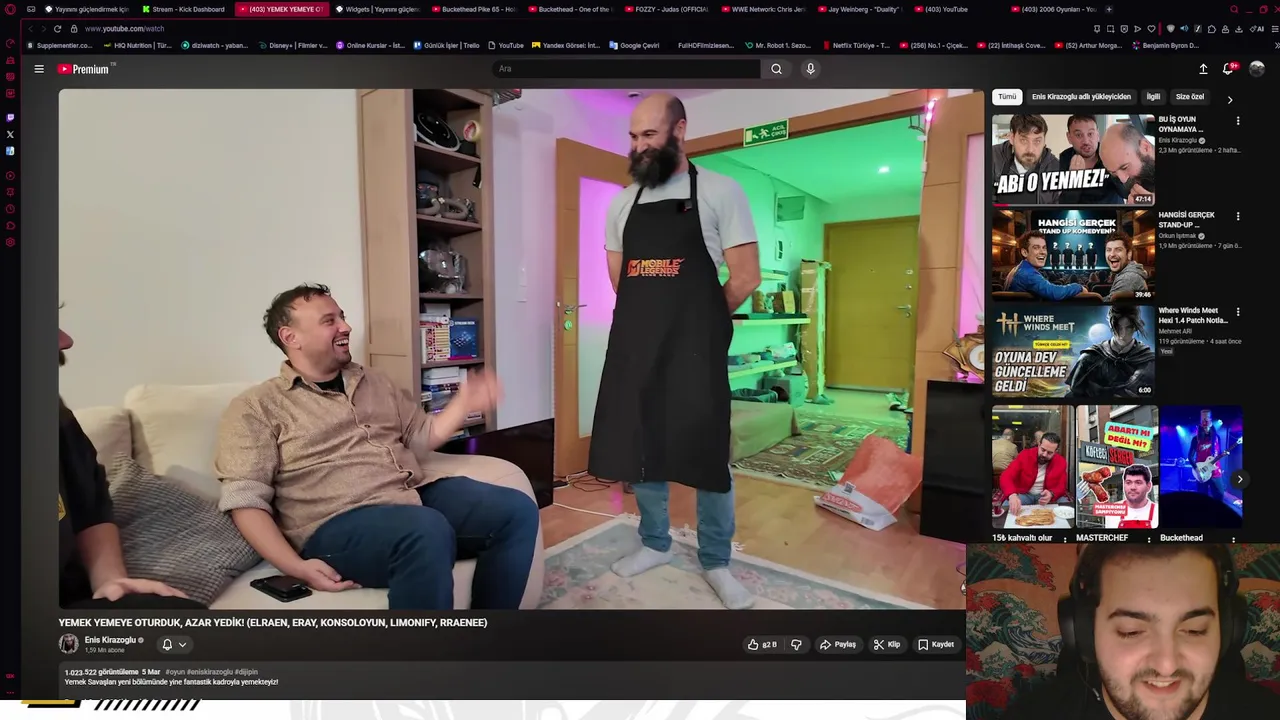The image size is (1280, 720).
Task: Open options for '15k kahvaltı olur' short
Action: [1064, 540]
